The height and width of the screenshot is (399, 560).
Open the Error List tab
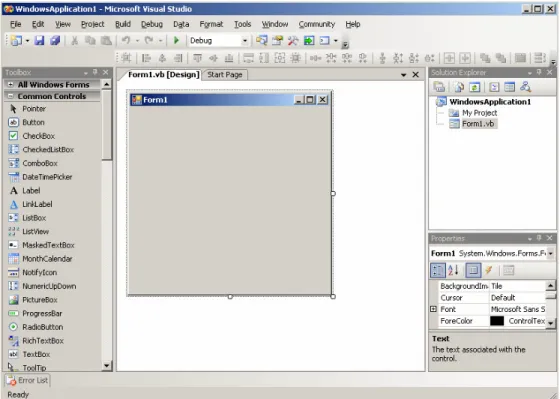click(27, 380)
